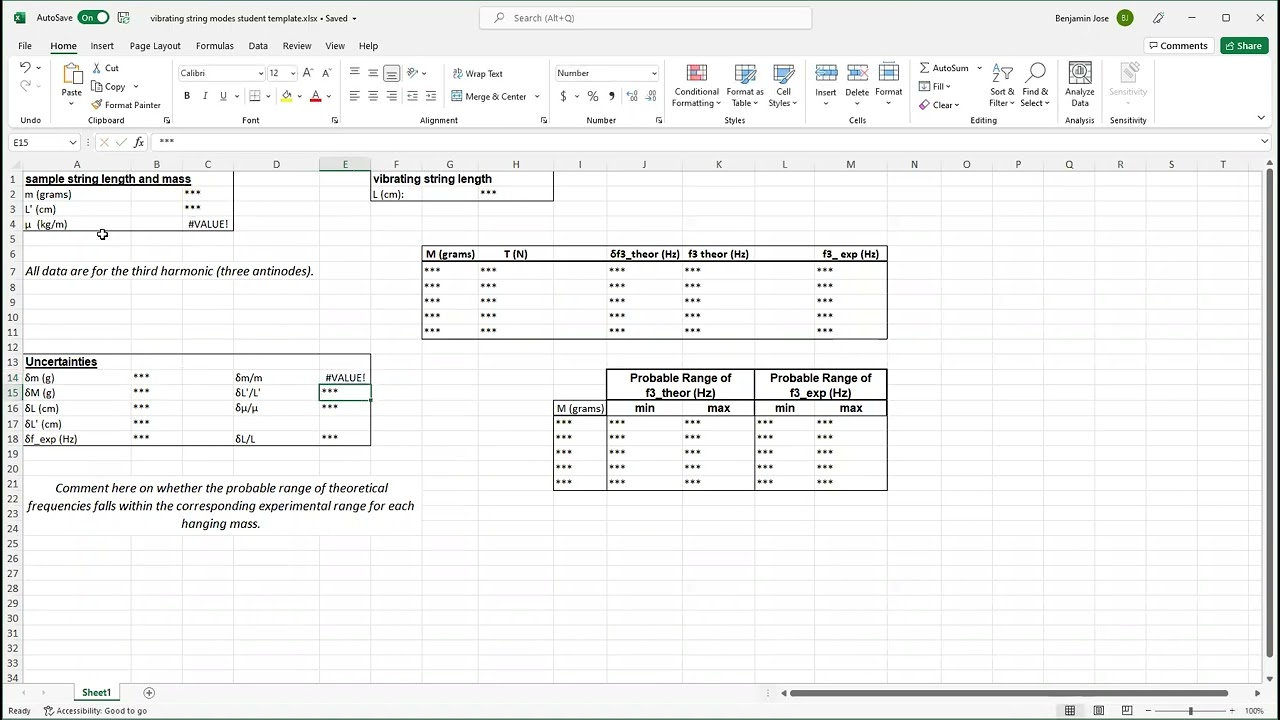Select the Format Painter tool

click(126, 105)
